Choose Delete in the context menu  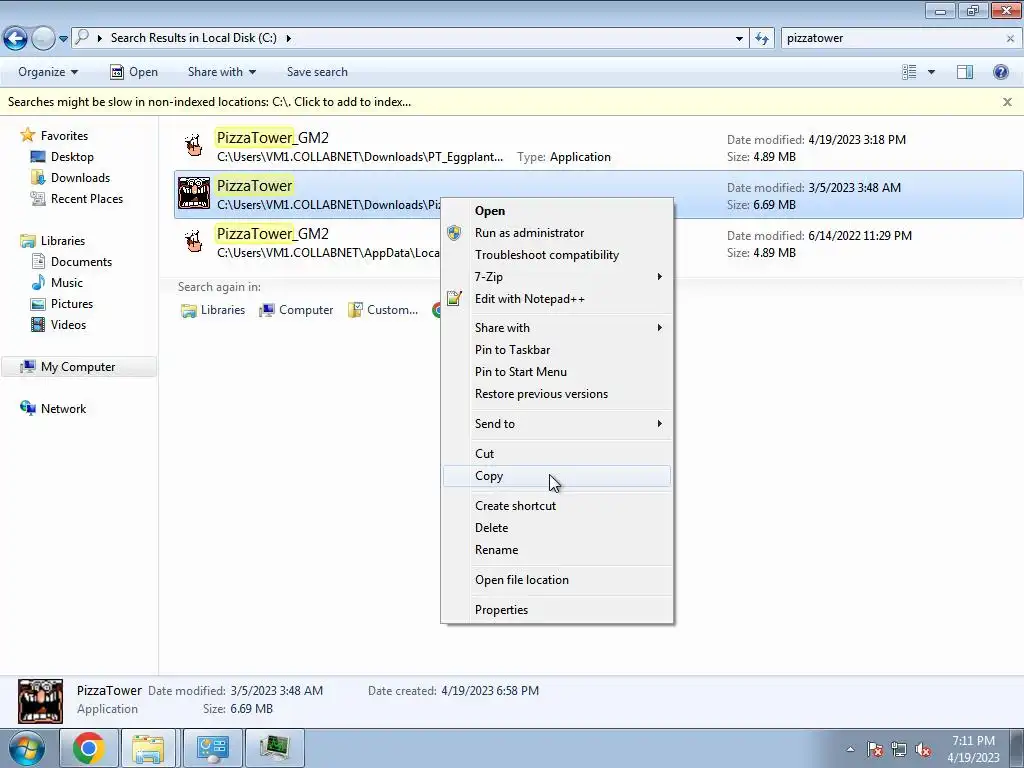click(557, 528)
